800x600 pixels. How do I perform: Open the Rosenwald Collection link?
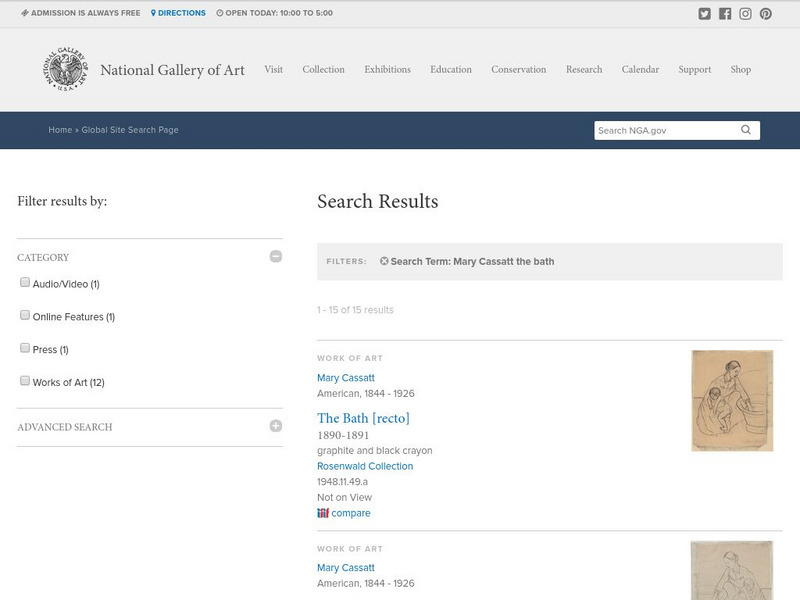pyautogui.click(x=365, y=466)
